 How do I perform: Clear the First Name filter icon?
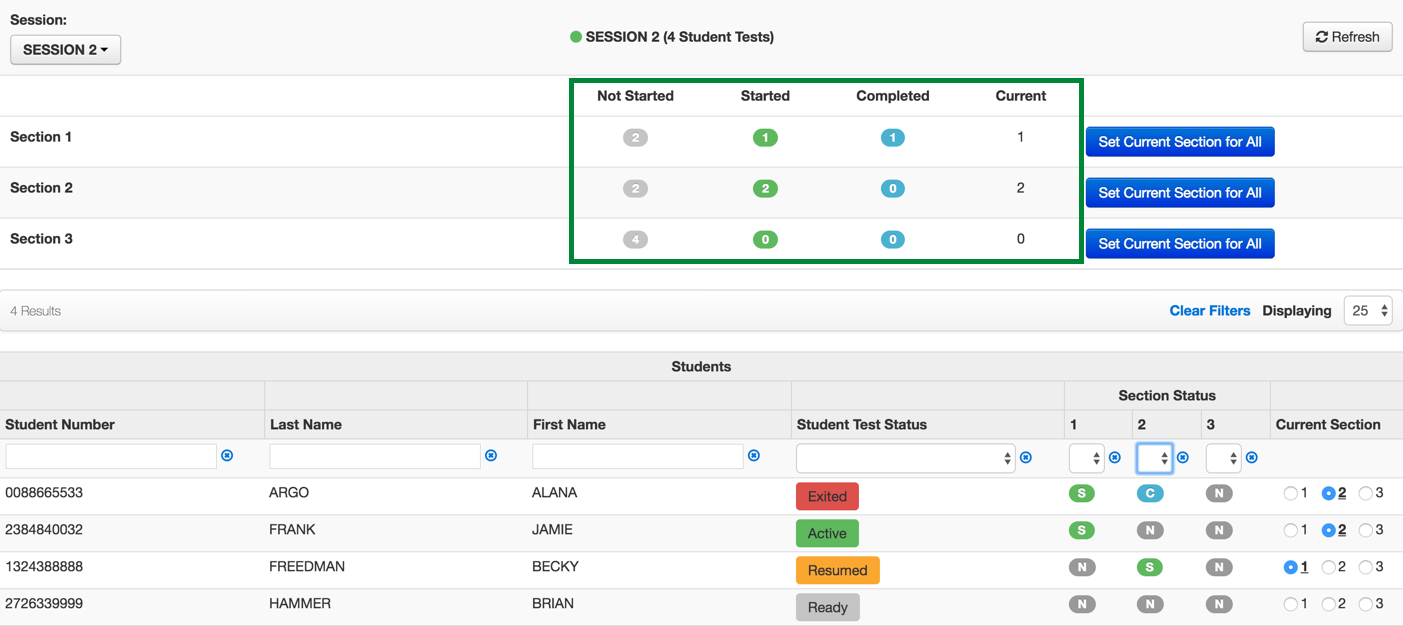click(x=754, y=456)
